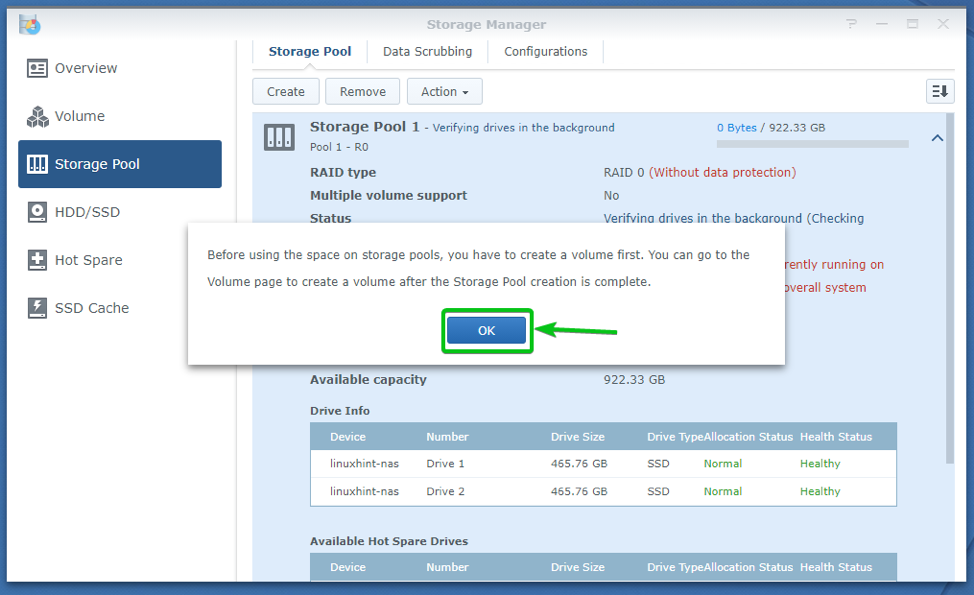Screen dimensions: 974x595
Task: Click the Storage Pool 1 drives icon
Action: pos(279,137)
